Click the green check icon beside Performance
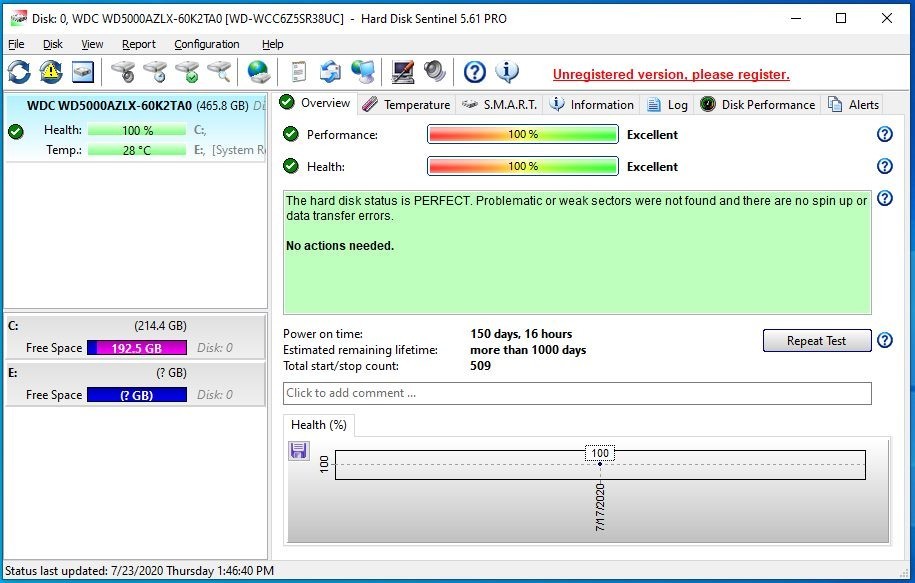This screenshot has height=583, width=915. pos(291,134)
